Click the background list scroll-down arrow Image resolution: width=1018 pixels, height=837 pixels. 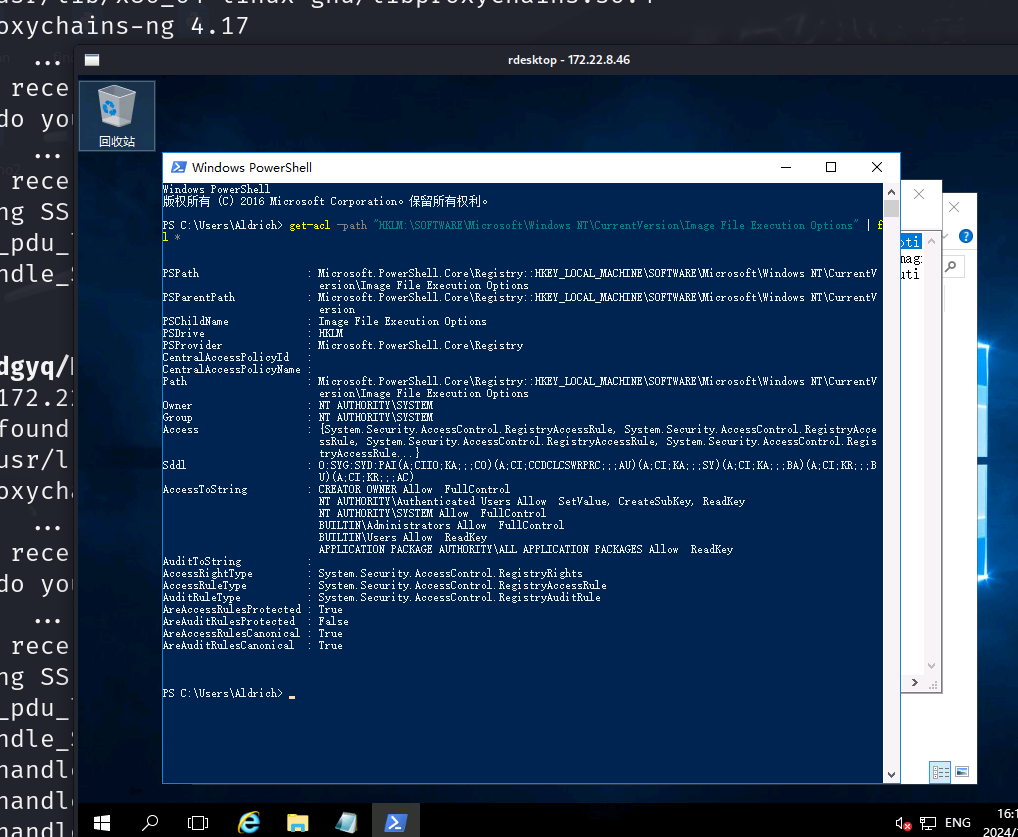pyautogui.click(x=932, y=666)
